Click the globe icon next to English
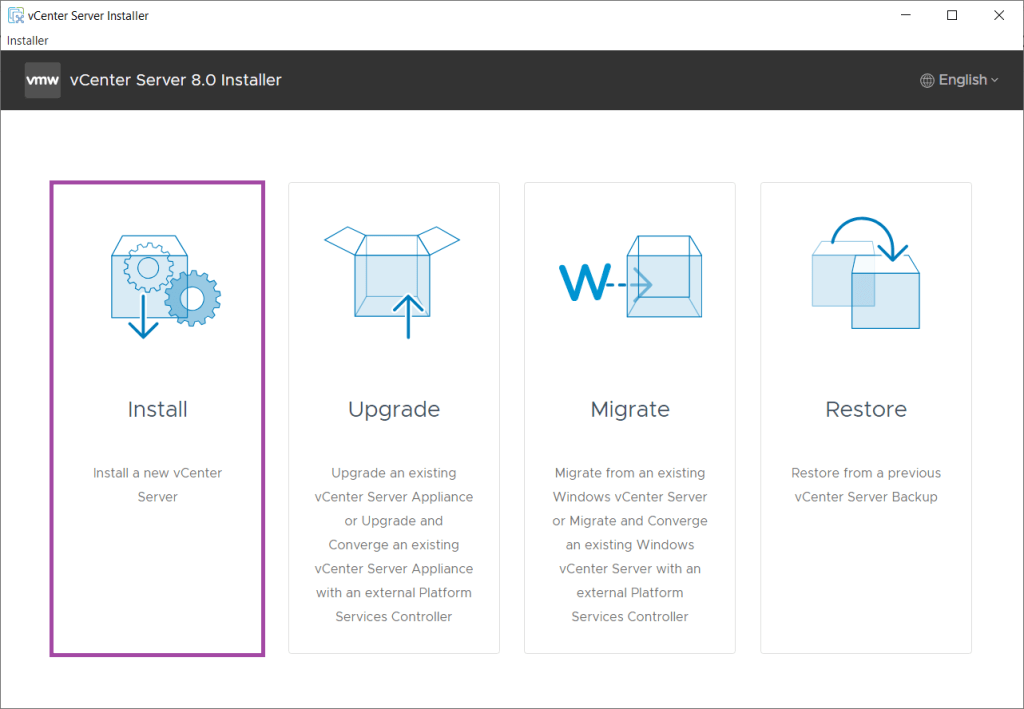Image resolution: width=1024 pixels, height=709 pixels. tap(925, 79)
